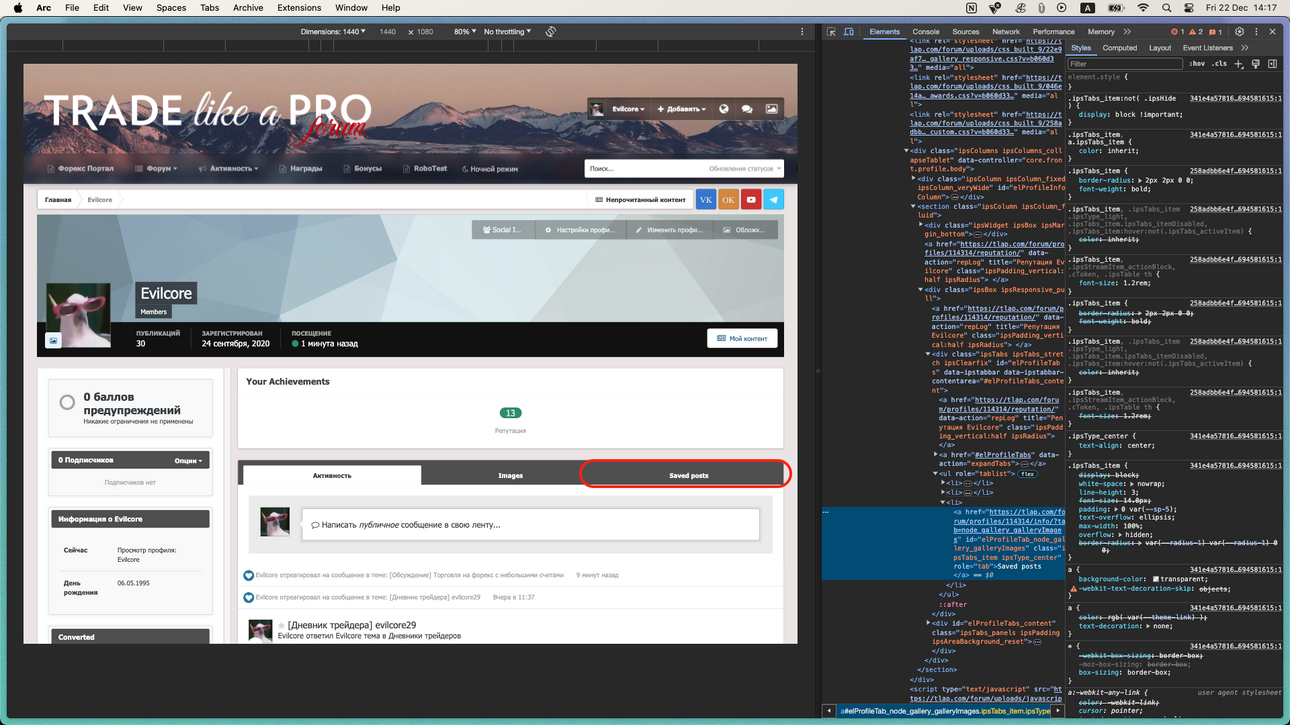
Task: Click the Wi-Fi icon in macOS menu bar
Action: click(1142, 8)
